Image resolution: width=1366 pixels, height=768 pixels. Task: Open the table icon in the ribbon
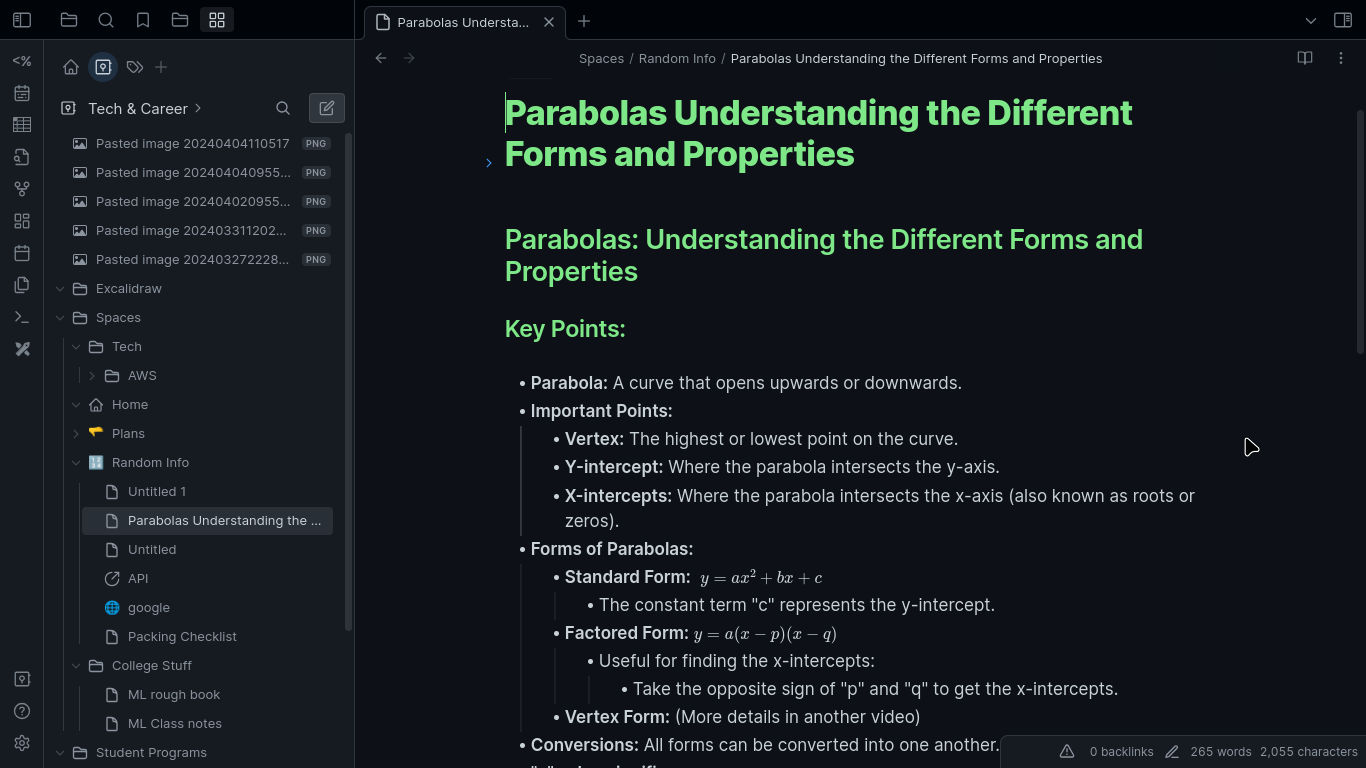click(x=22, y=125)
